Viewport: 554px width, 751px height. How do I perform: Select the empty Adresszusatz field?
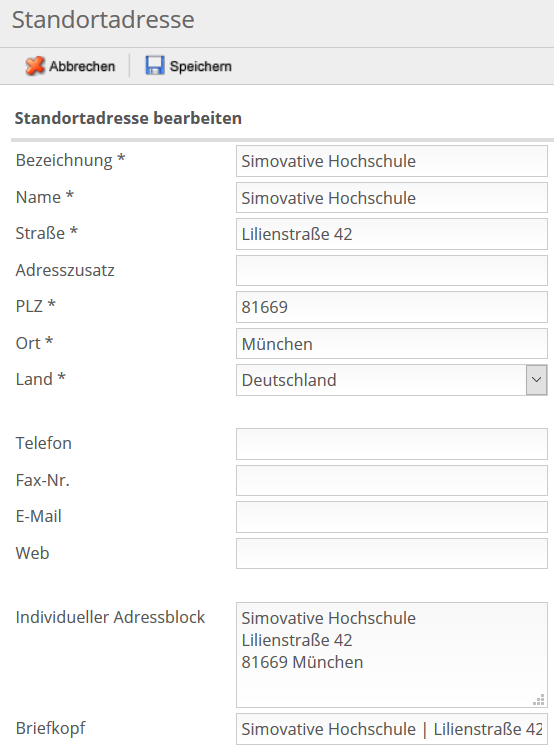point(392,270)
